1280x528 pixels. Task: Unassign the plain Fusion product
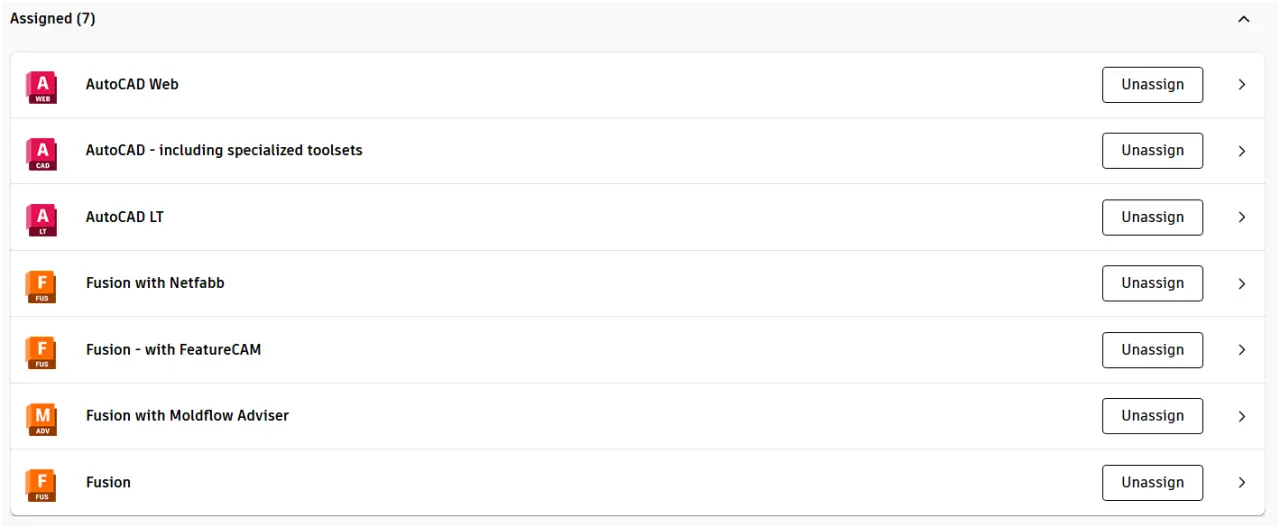1152,482
